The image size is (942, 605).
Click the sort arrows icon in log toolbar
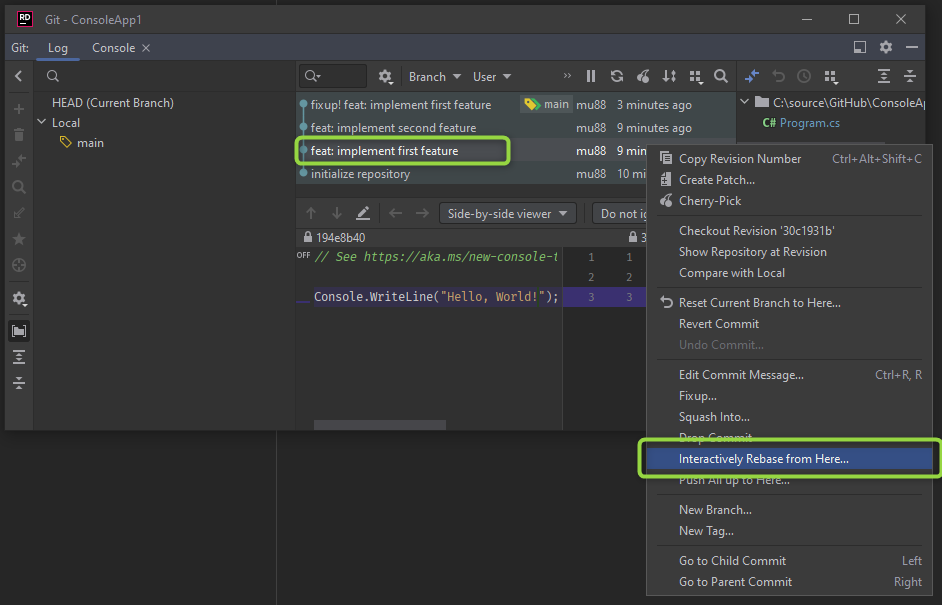tap(669, 76)
